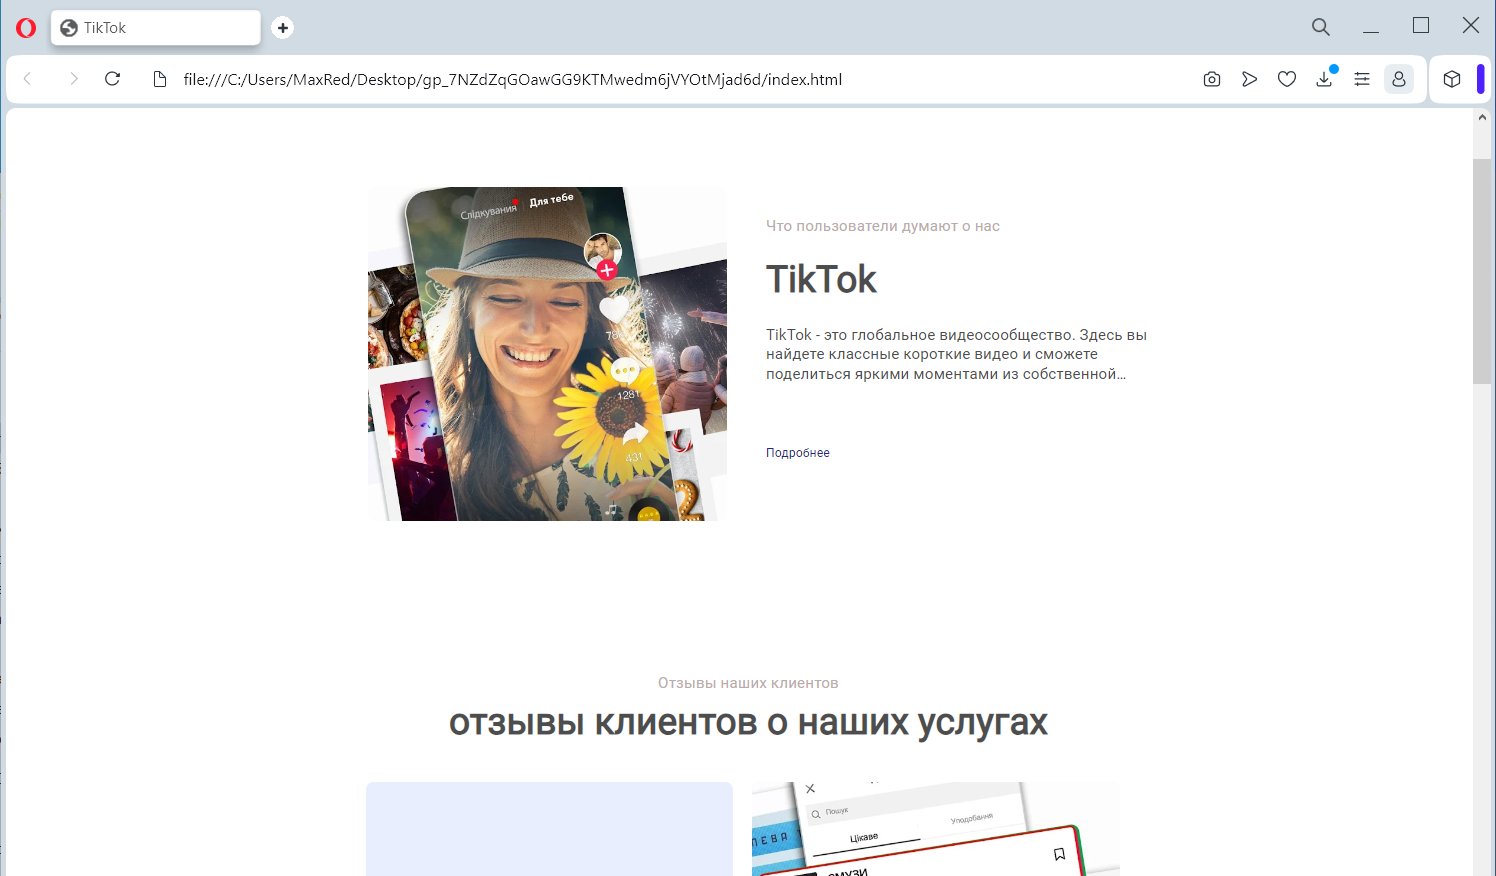Image resolution: width=1496 pixels, height=876 pixels.
Task: Click the vertical scrollbar thumb
Action: click(x=1482, y=271)
